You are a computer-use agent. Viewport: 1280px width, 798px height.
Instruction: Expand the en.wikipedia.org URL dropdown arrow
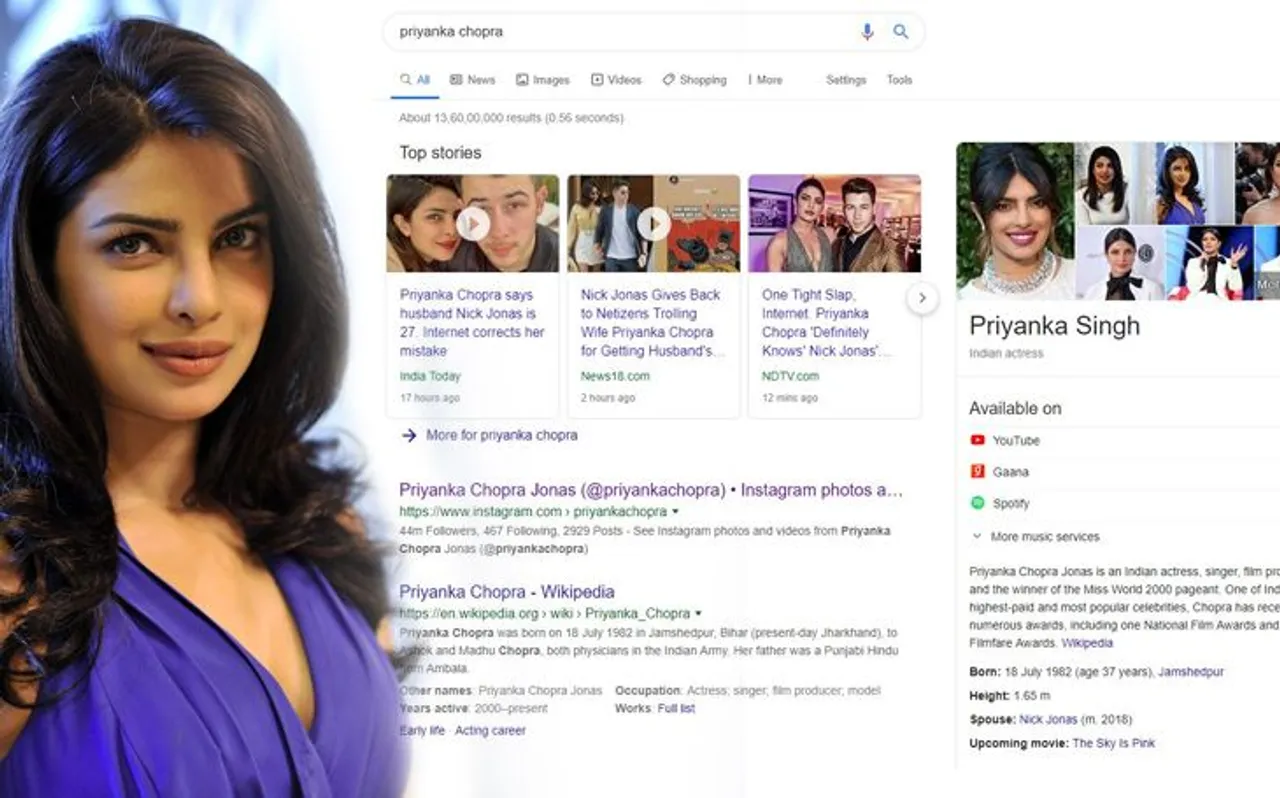point(698,614)
